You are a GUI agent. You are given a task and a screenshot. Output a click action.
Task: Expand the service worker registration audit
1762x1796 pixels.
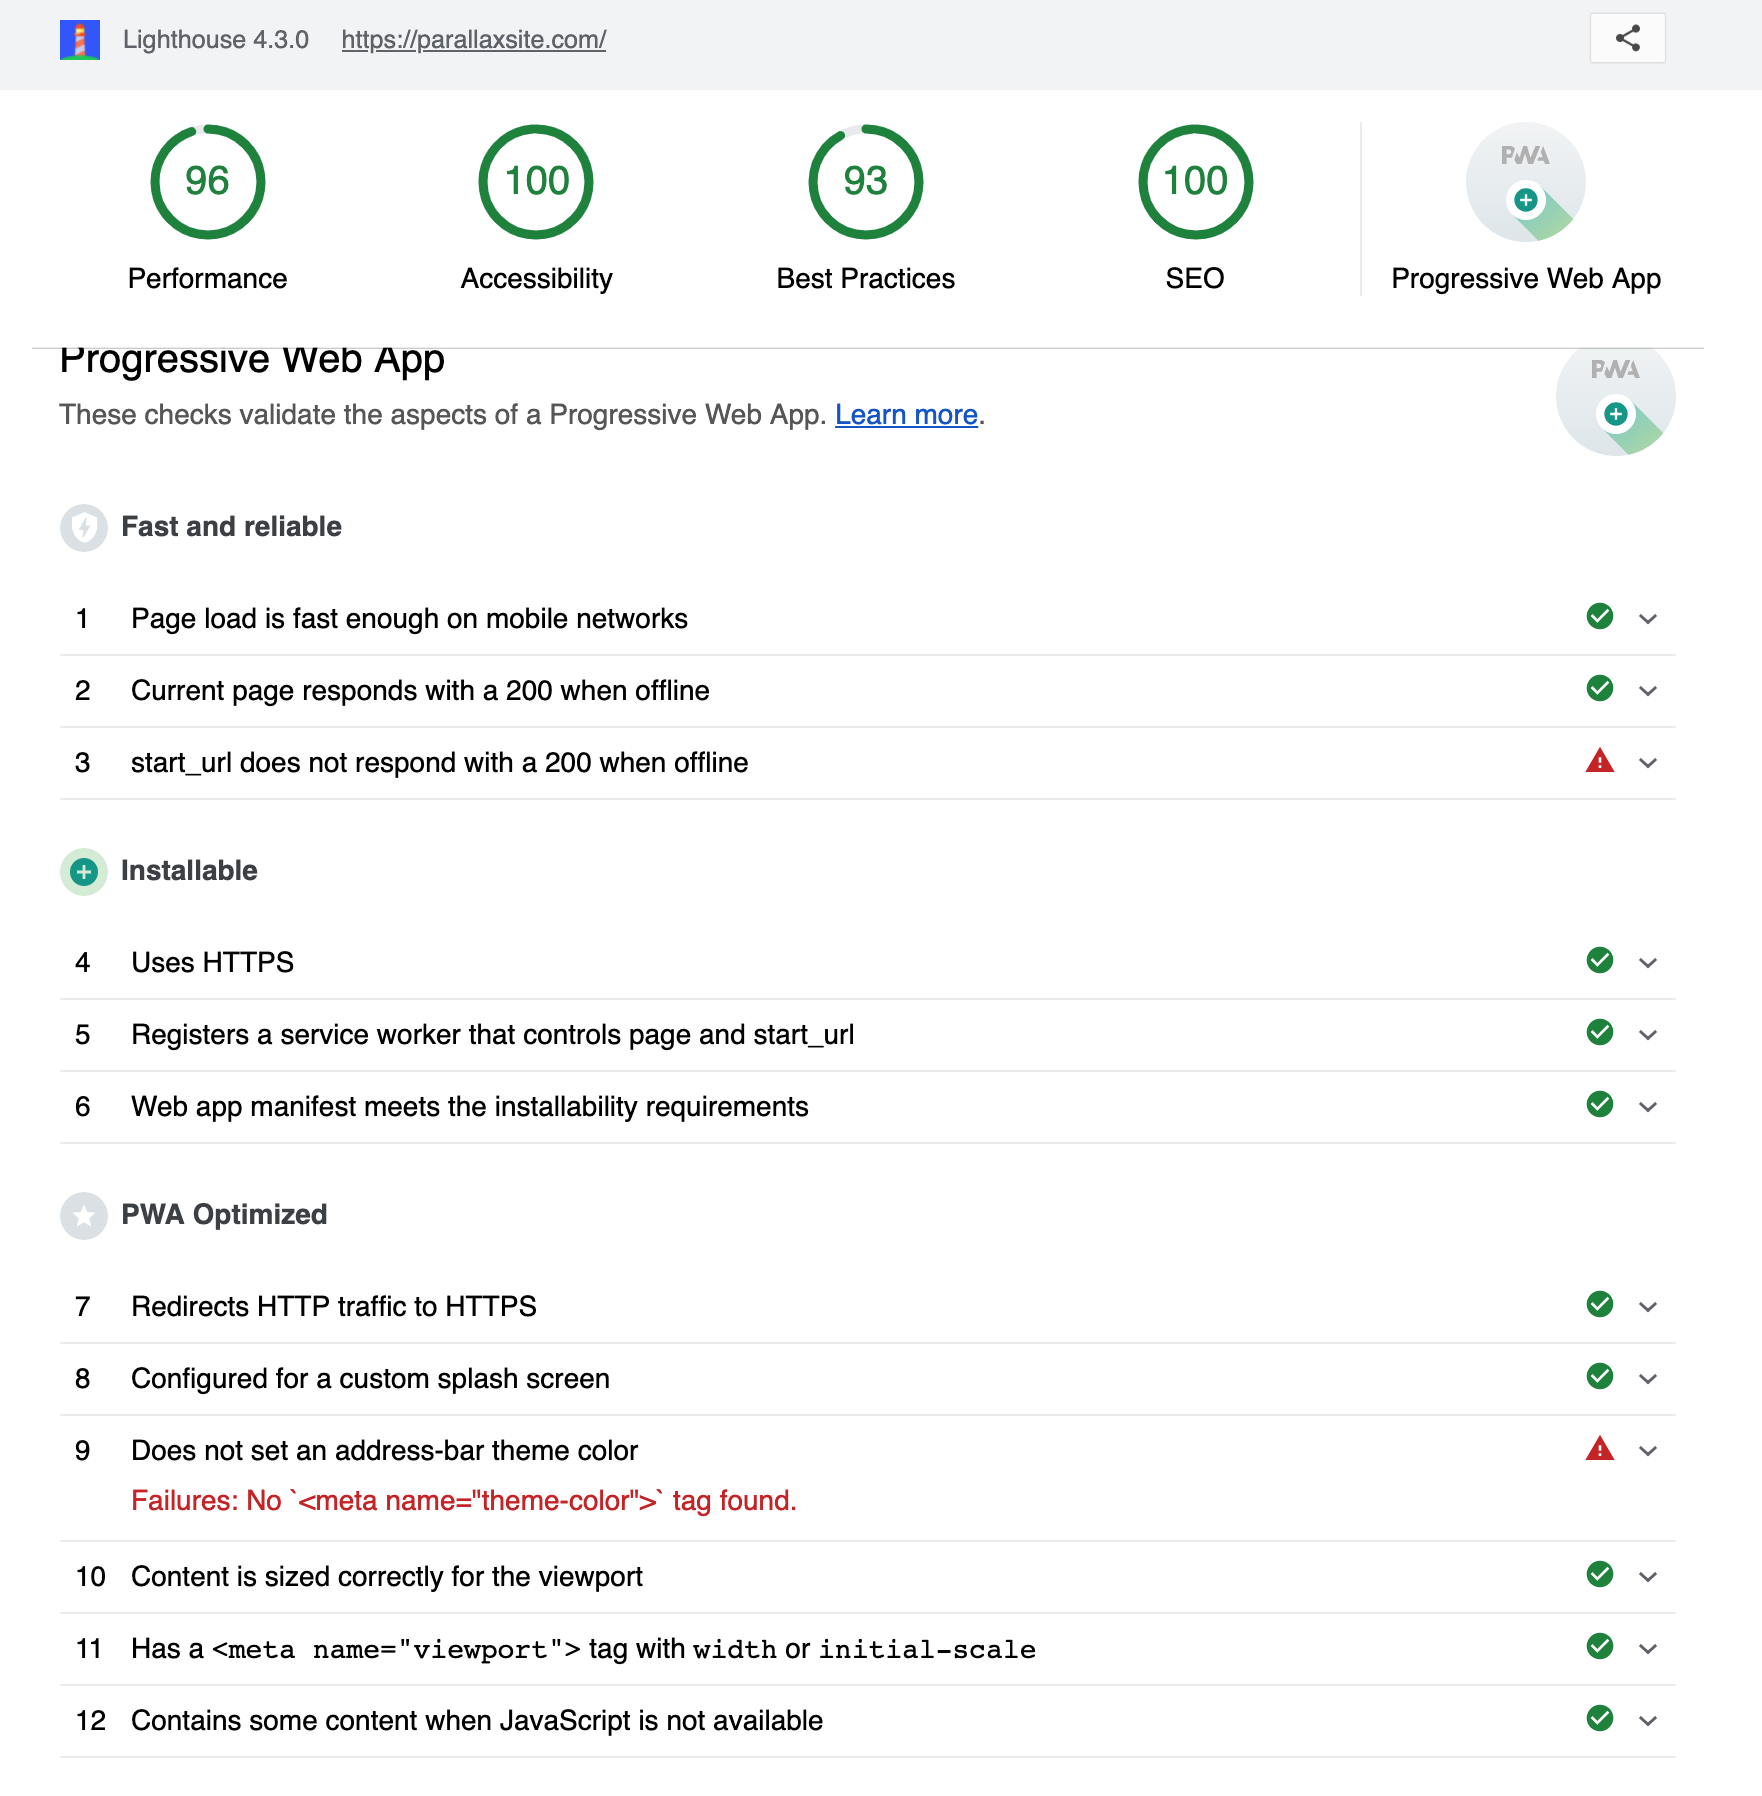point(1648,1034)
